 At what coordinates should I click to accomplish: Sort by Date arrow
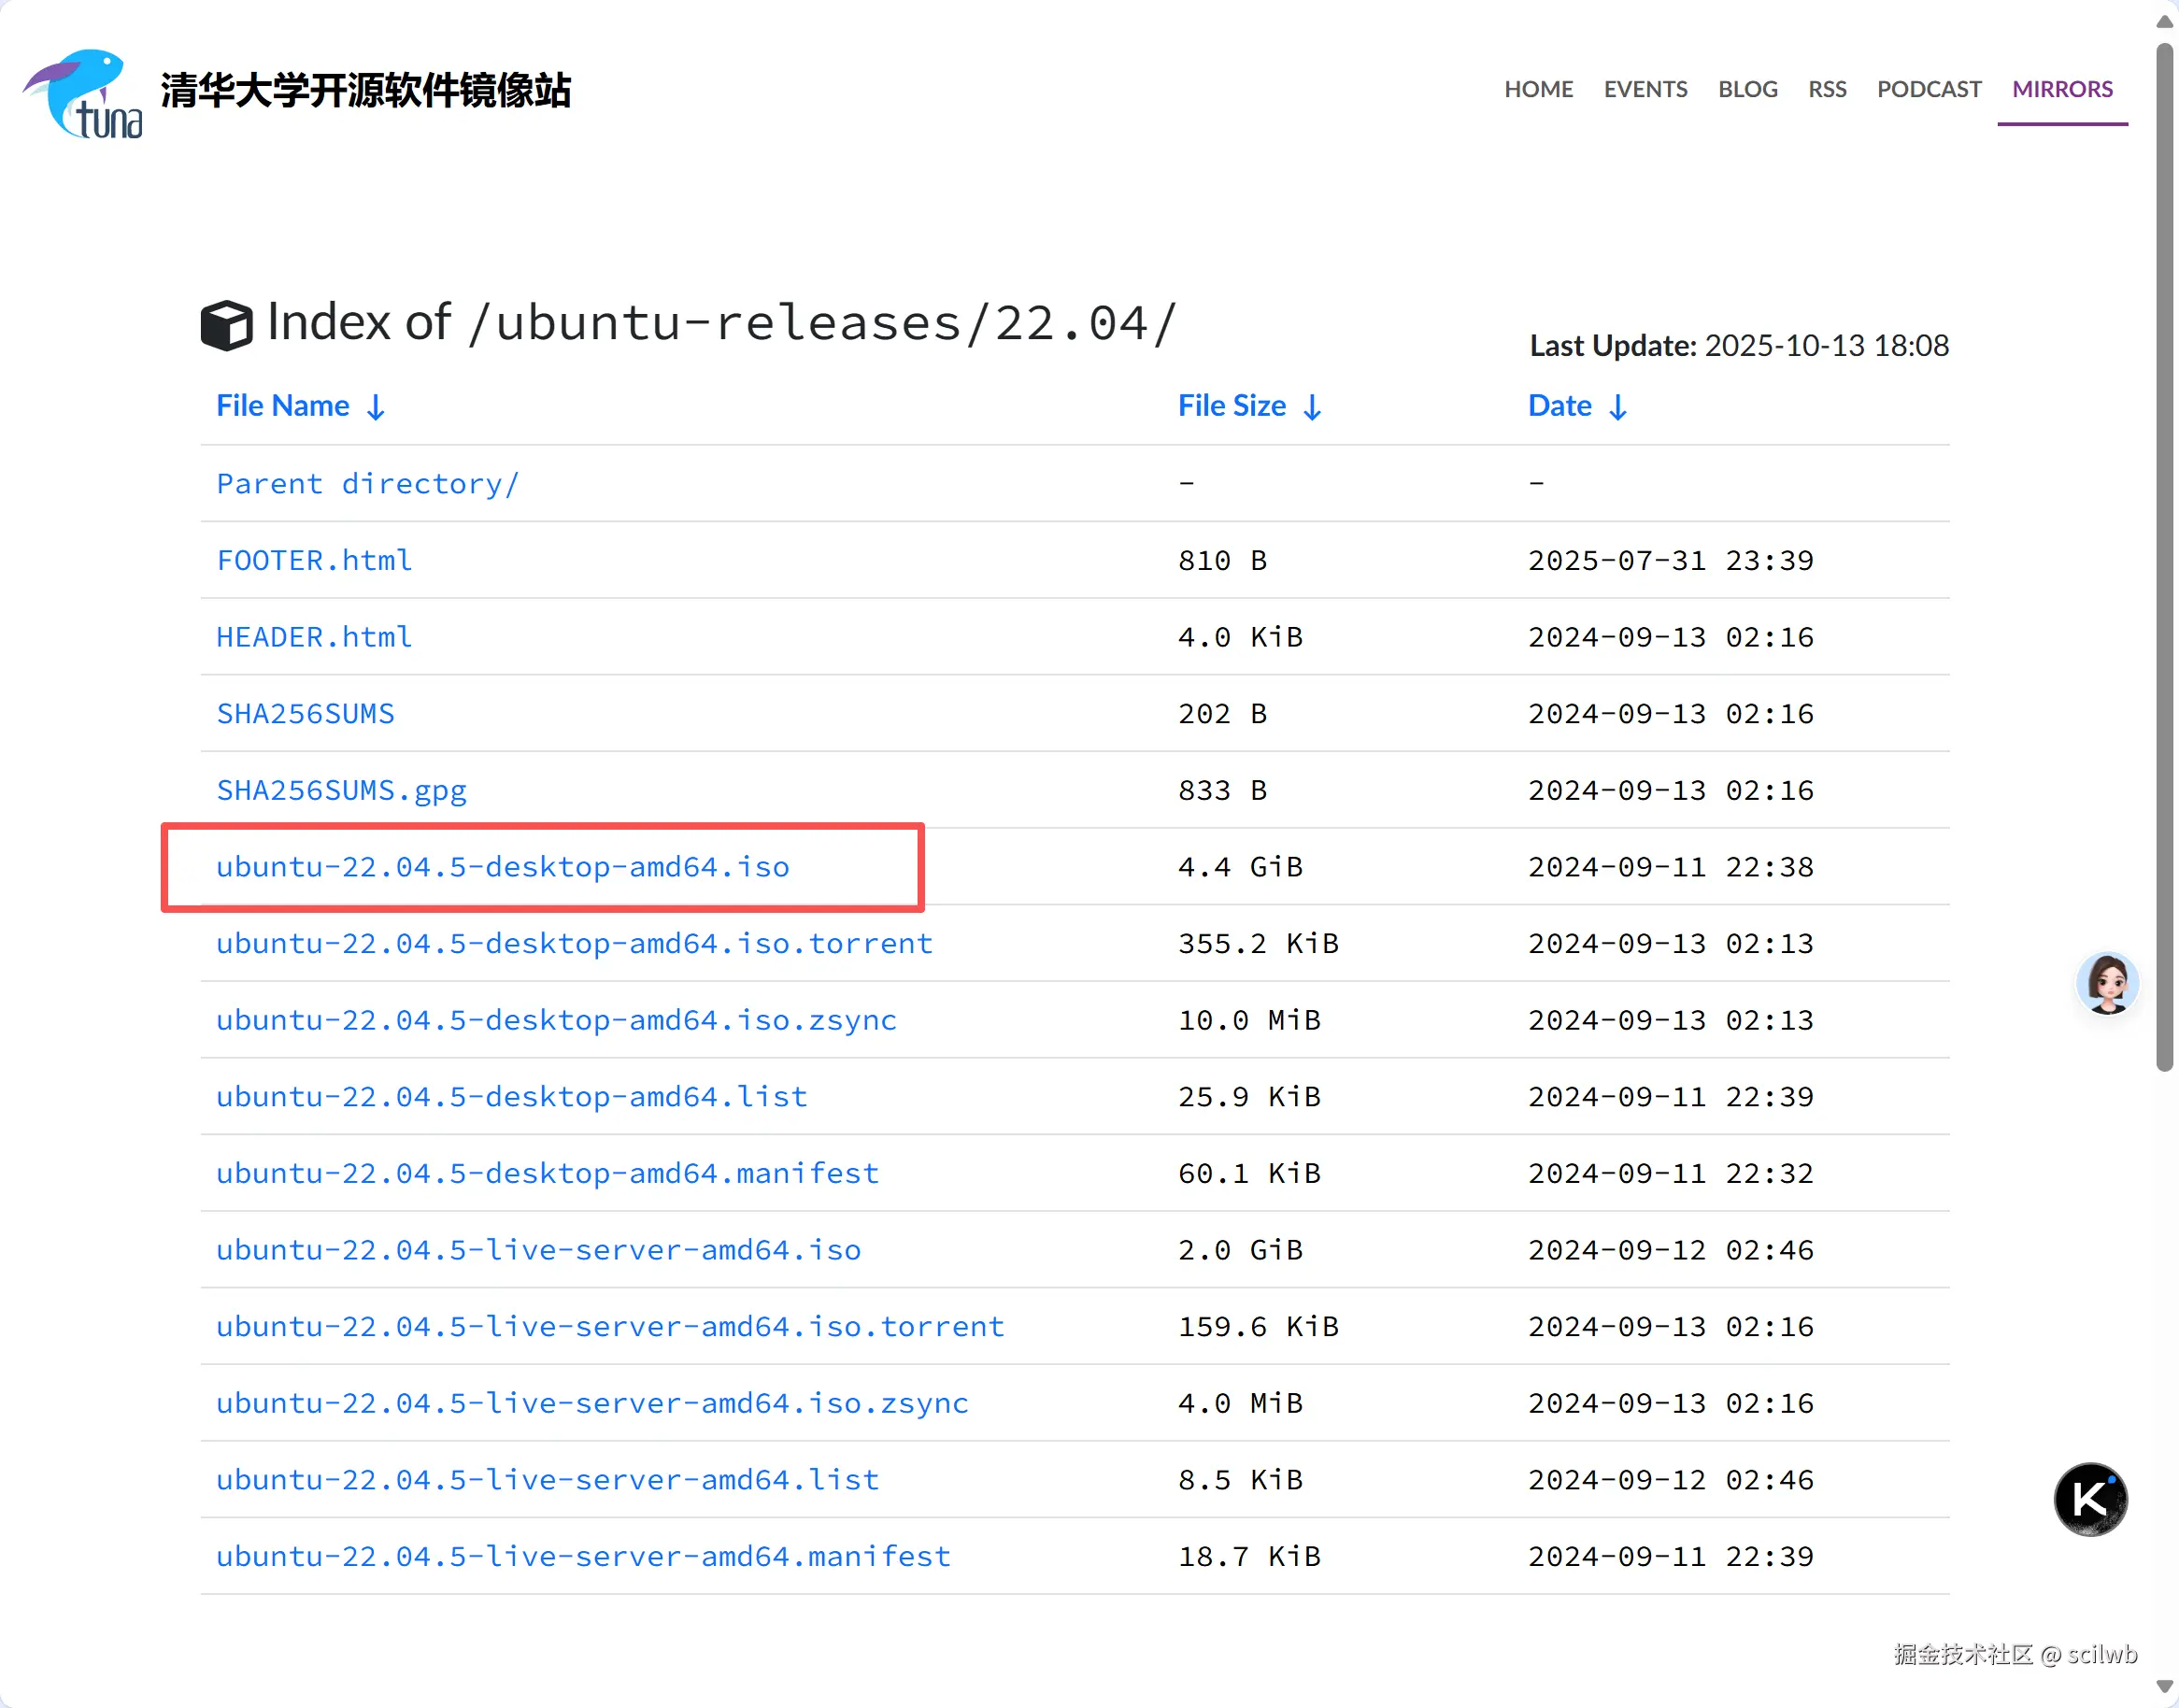click(x=1617, y=407)
